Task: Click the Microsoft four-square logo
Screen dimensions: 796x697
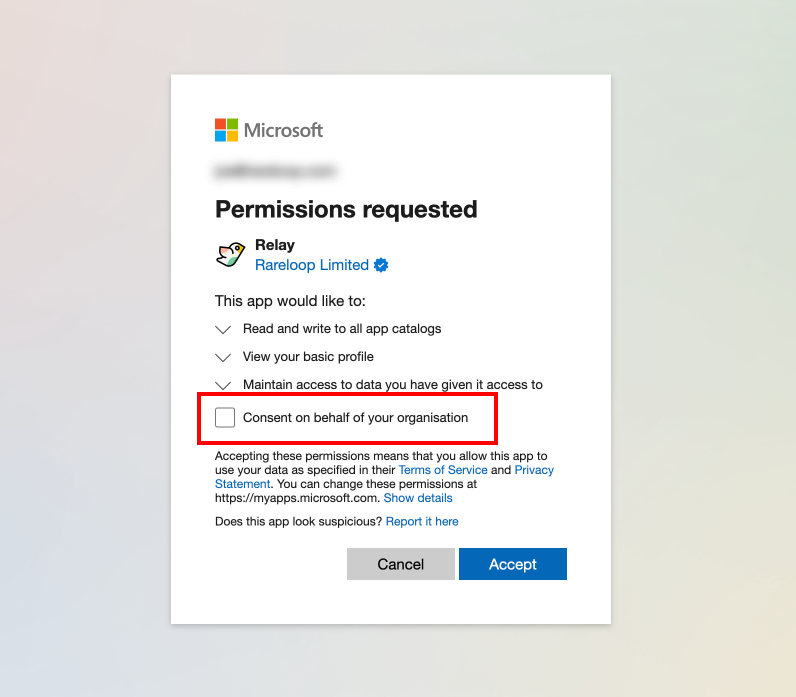Action: [x=227, y=130]
